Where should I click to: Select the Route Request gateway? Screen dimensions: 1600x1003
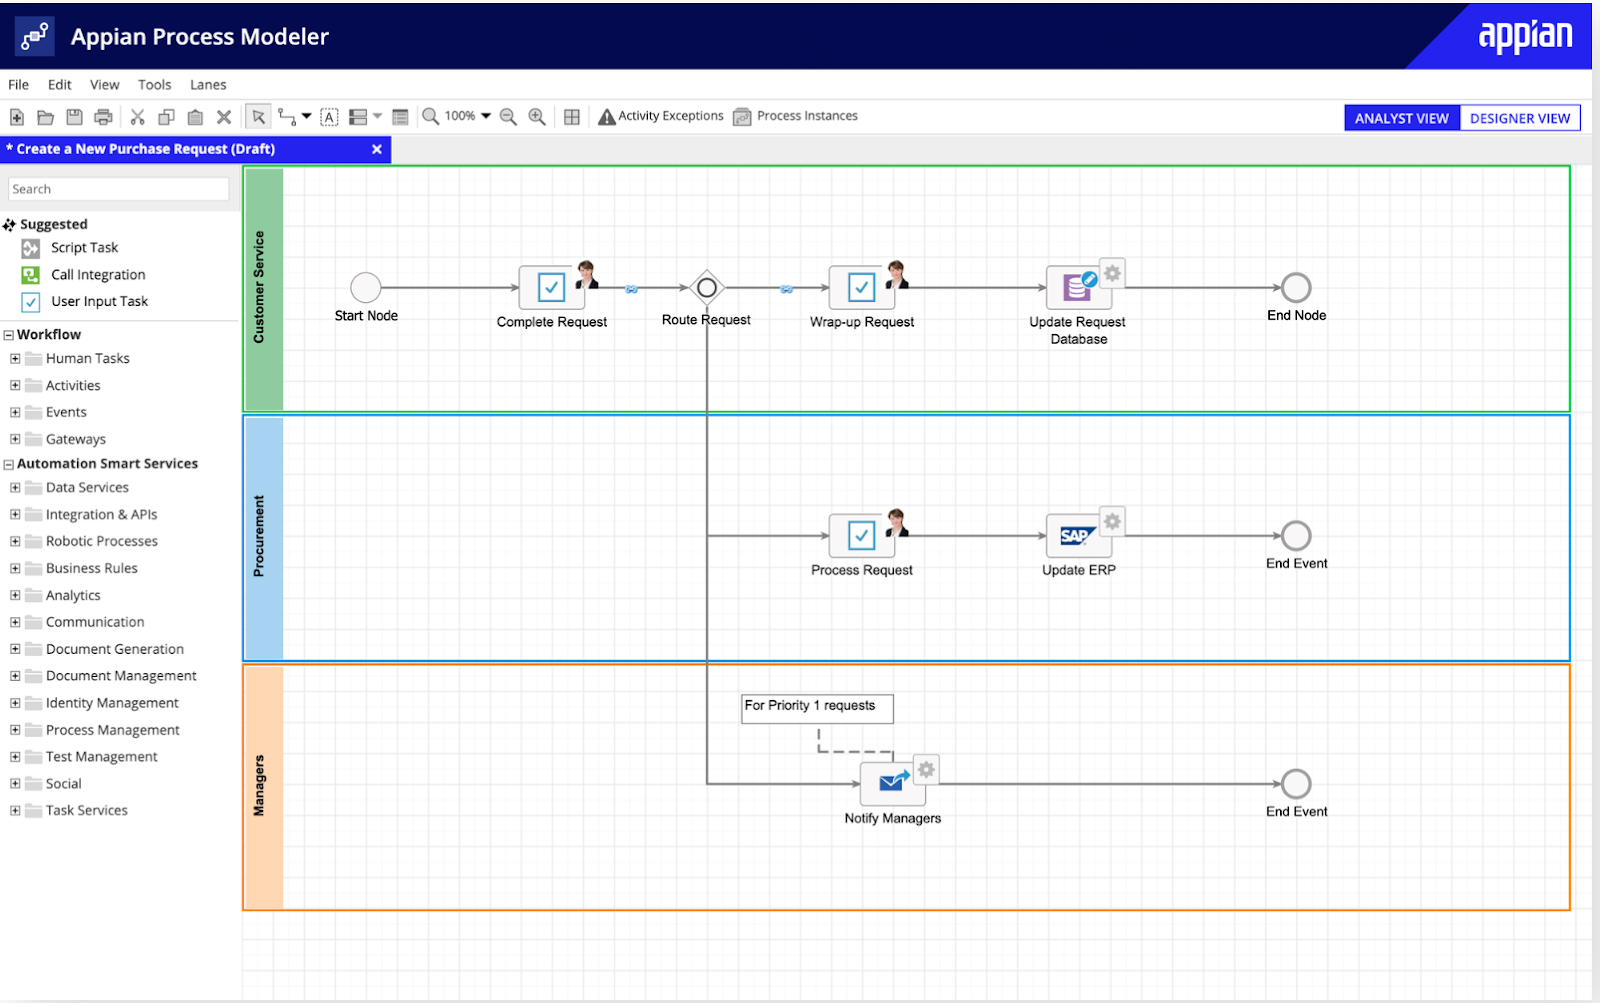pos(707,288)
